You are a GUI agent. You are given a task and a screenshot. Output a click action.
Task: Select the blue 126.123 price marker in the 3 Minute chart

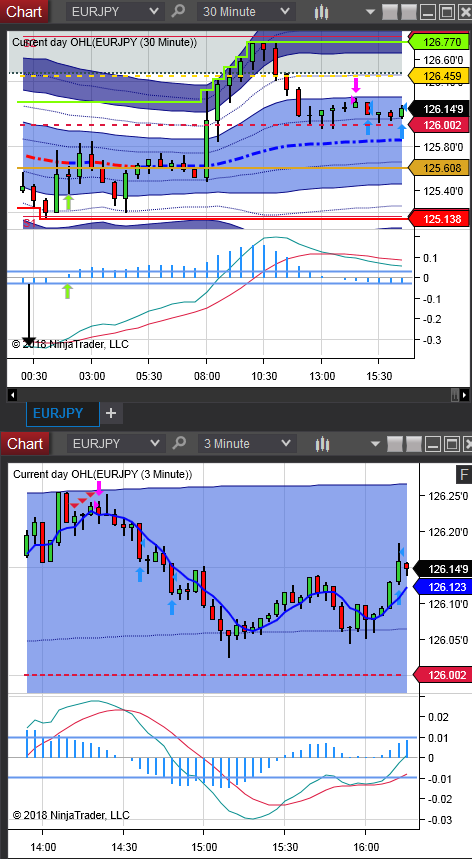coord(440,587)
